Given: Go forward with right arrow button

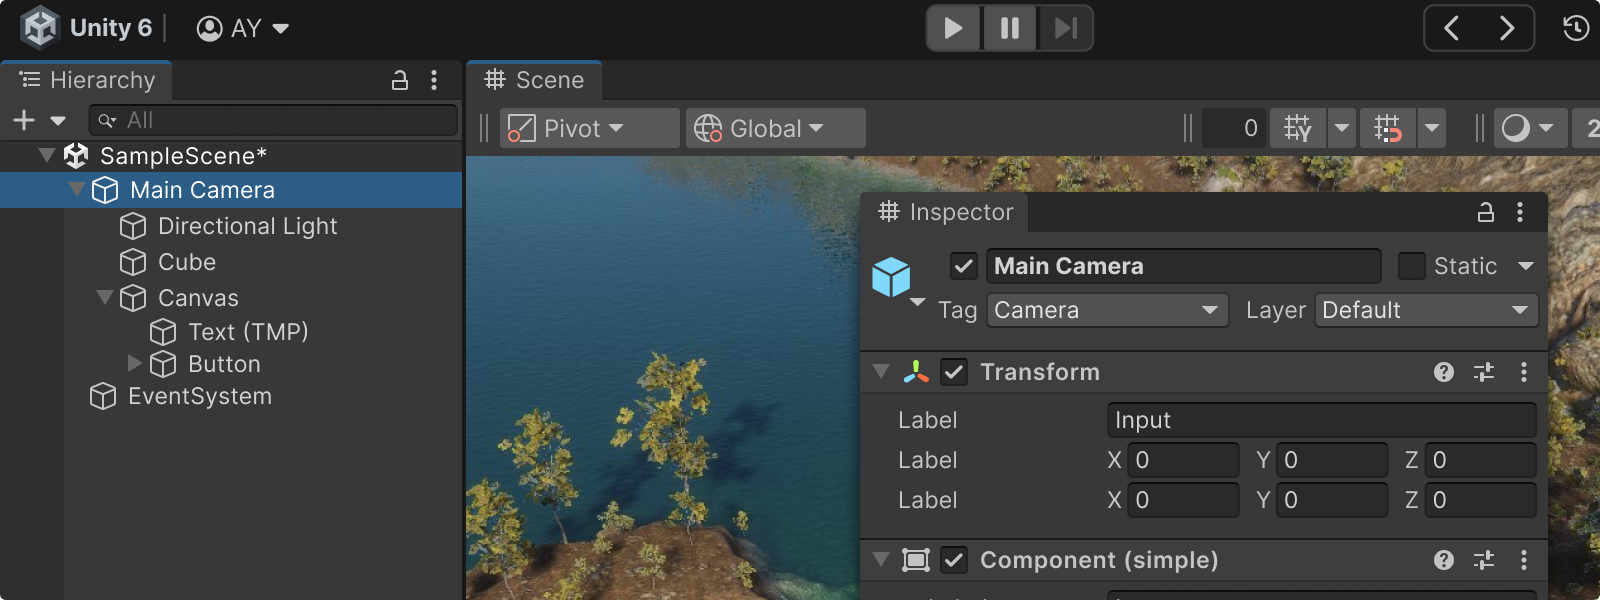Looking at the screenshot, I should tap(1506, 28).
